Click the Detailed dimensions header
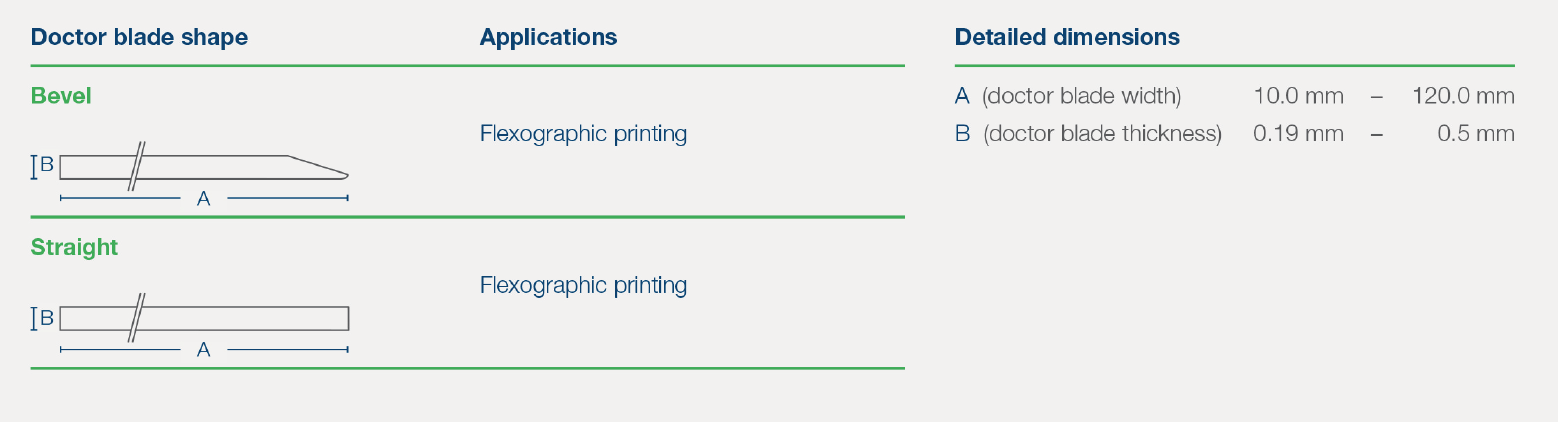 [x=1067, y=38]
